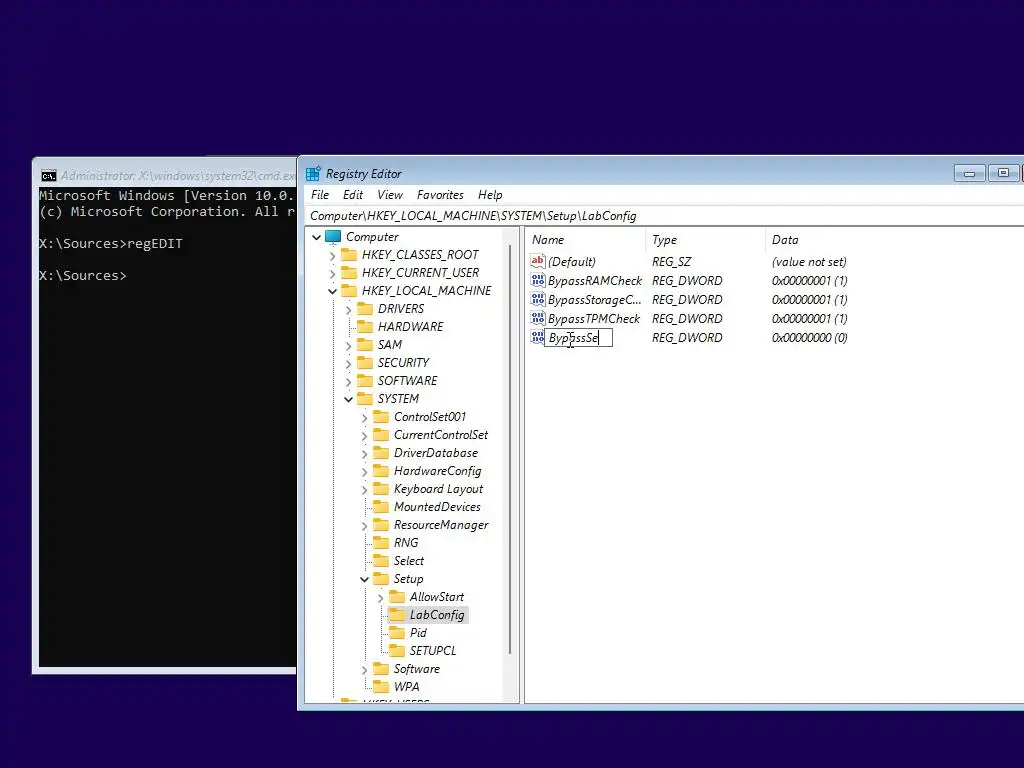Click the (value not set) data cell
The height and width of the screenshot is (768, 1024).
pos(809,262)
